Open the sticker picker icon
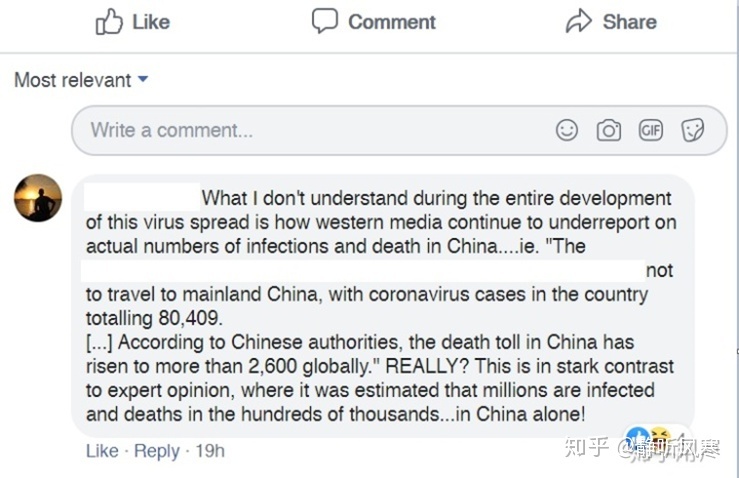739x478 pixels. 693,130
